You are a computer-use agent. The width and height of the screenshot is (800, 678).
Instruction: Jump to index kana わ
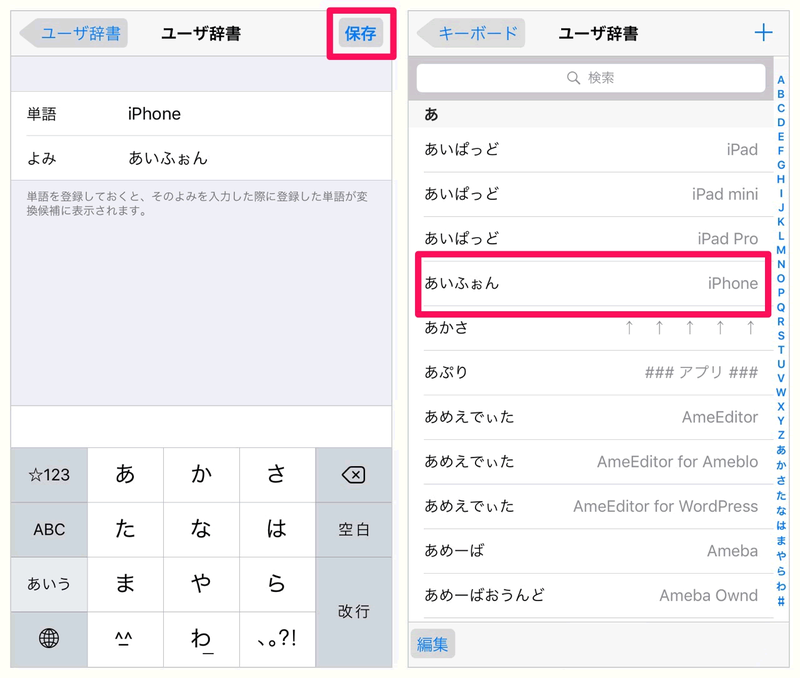coord(781,586)
